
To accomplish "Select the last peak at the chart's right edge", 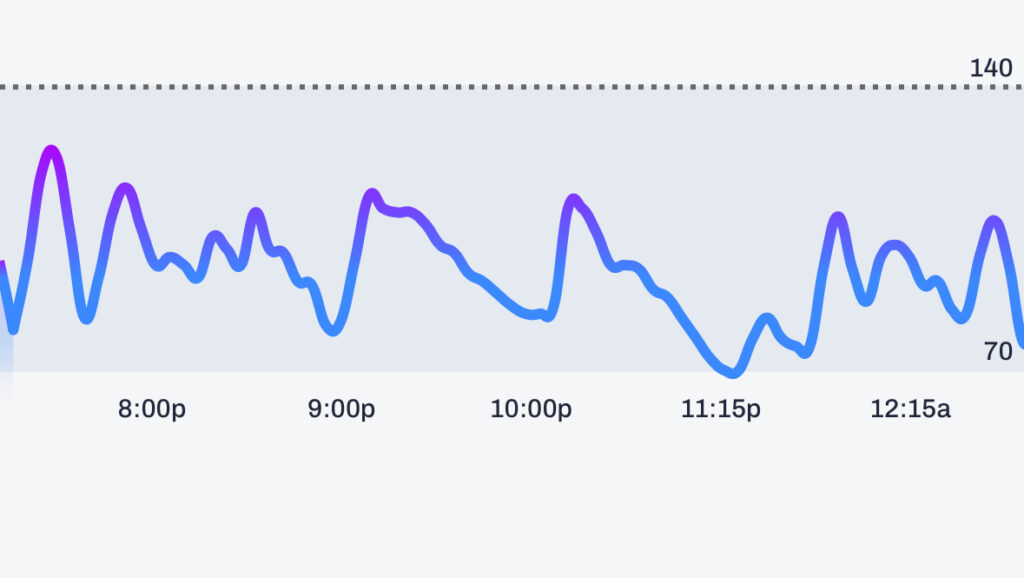I will pos(993,220).
